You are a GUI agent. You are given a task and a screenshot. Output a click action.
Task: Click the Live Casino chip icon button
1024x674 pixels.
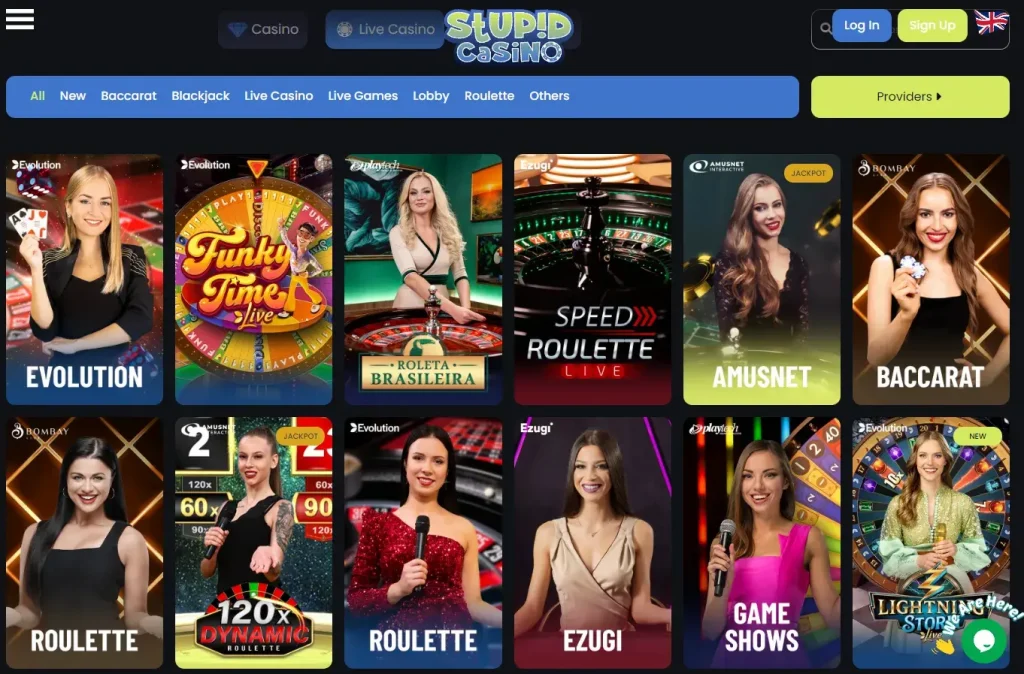click(x=385, y=29)
